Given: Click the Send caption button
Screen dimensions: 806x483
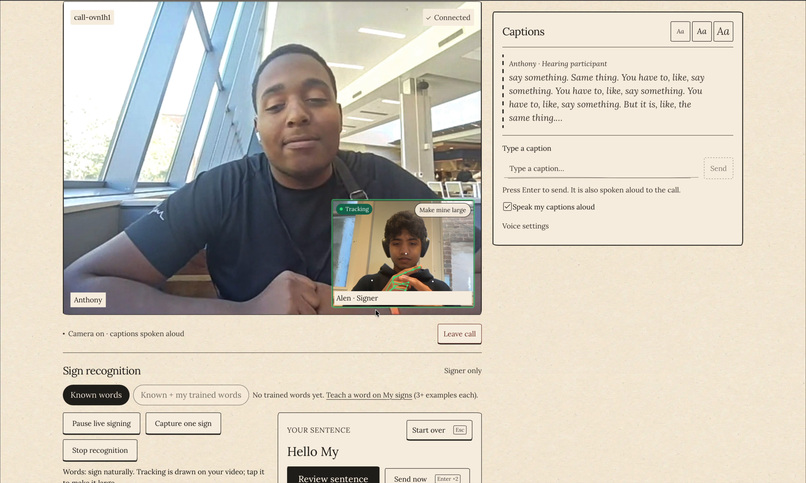Looking at the screenshot, I should 718,169.
